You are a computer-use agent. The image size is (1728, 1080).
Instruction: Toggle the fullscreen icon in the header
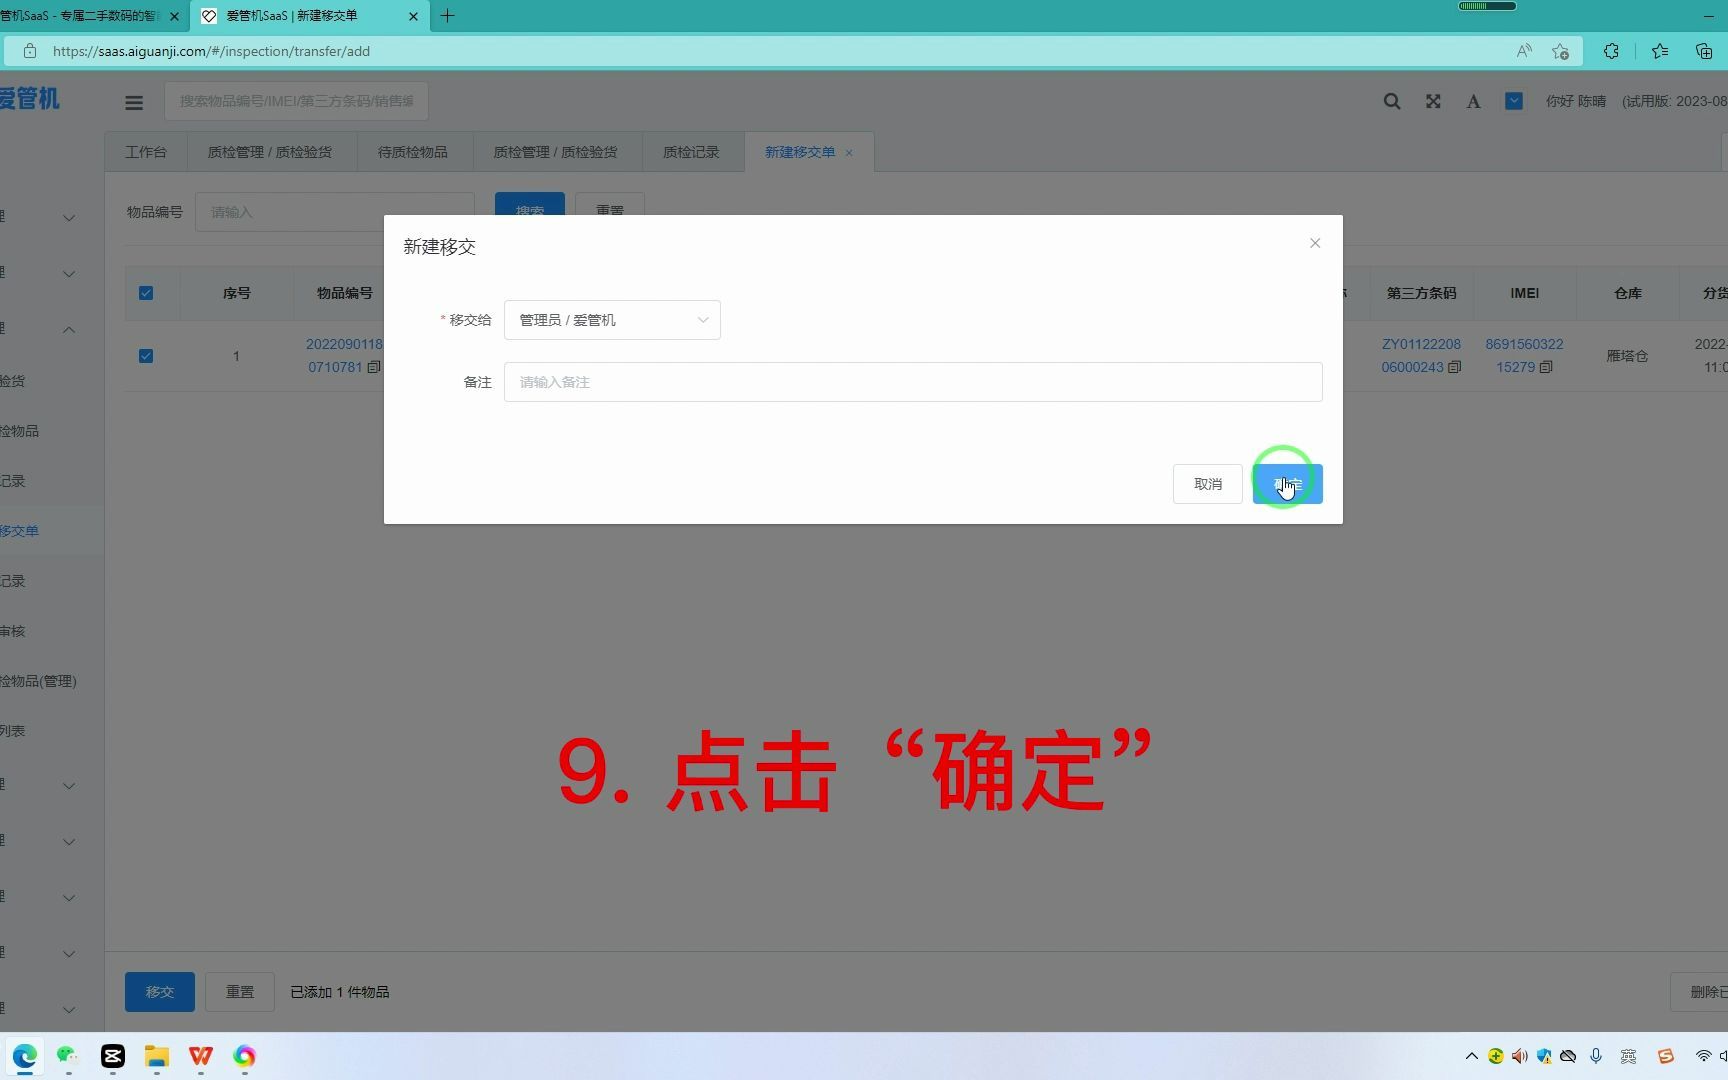click(1433, 101)
